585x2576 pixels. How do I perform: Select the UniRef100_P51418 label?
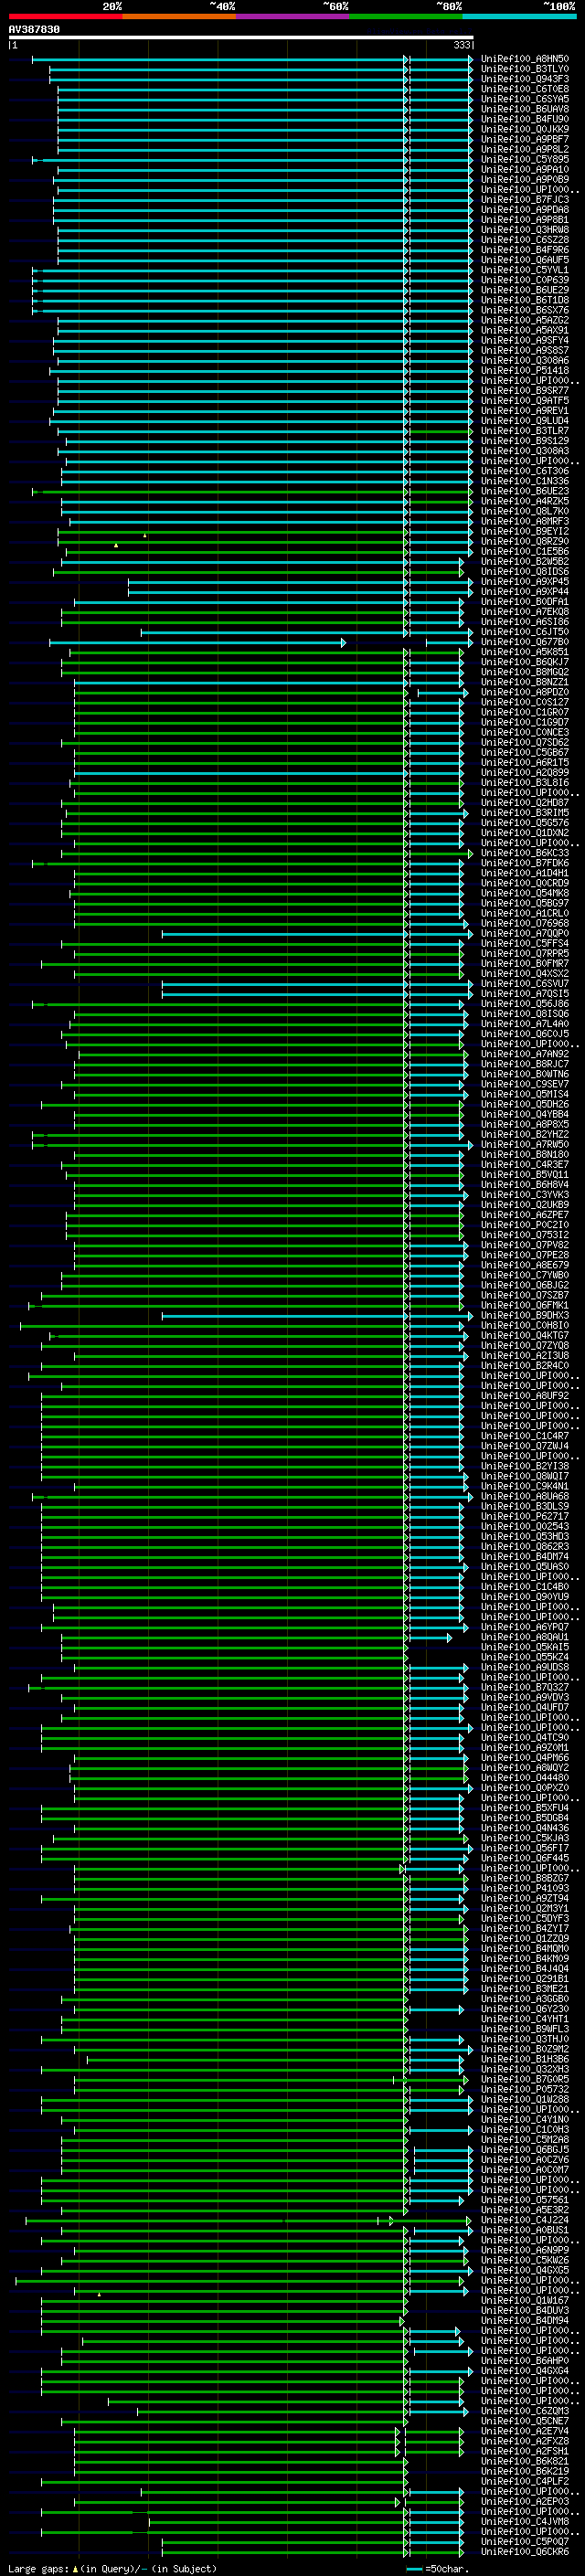(x=525, y=371)
